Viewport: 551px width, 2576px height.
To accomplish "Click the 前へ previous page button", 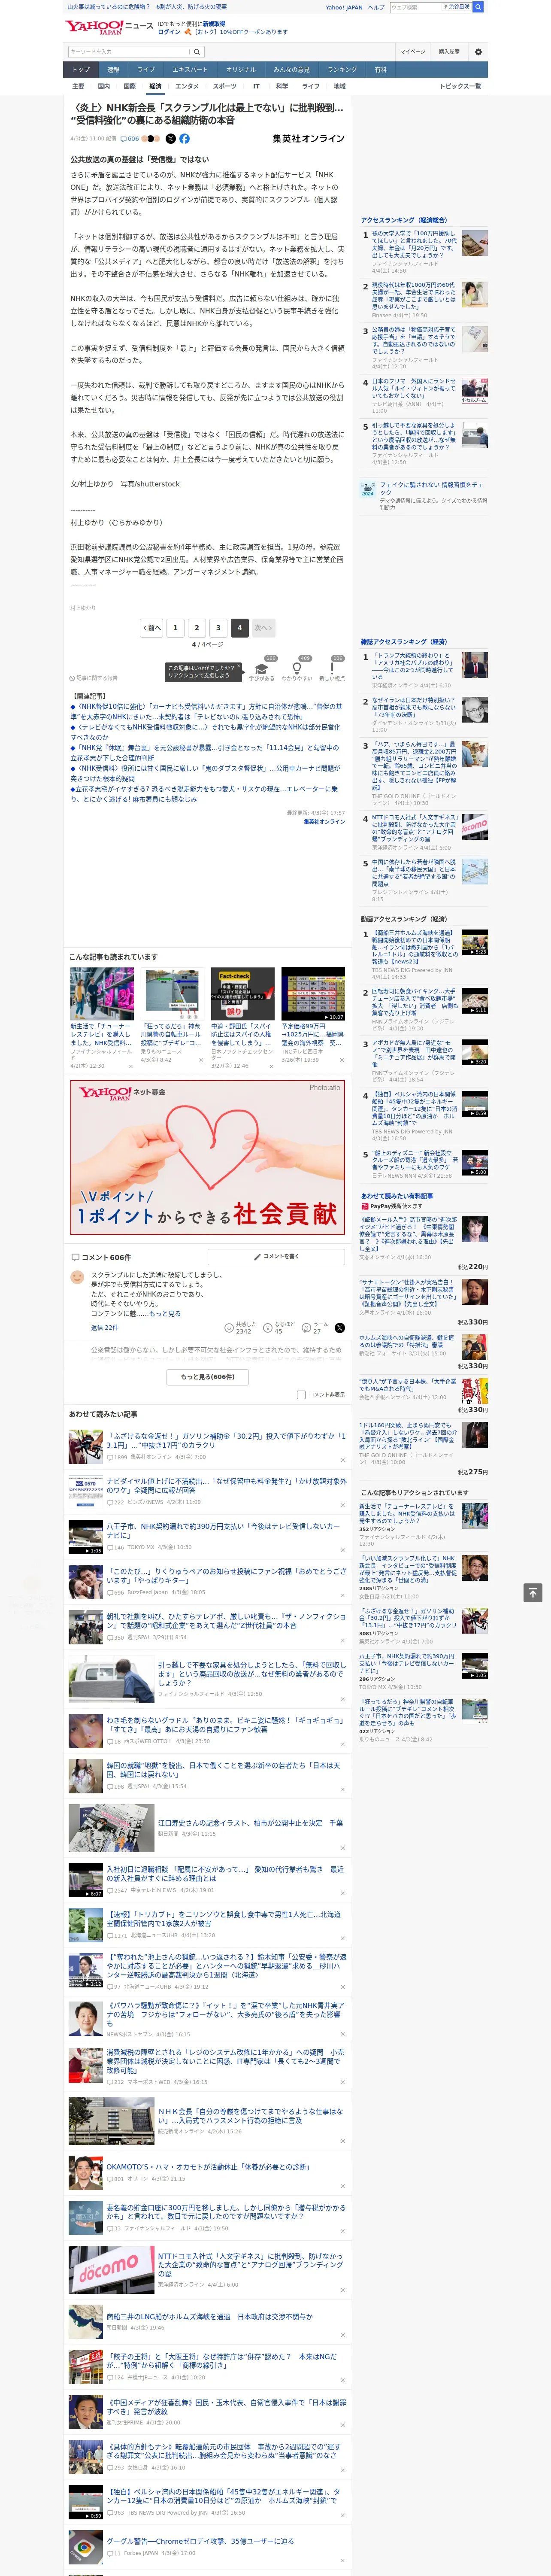I will (x=152, y=628).
